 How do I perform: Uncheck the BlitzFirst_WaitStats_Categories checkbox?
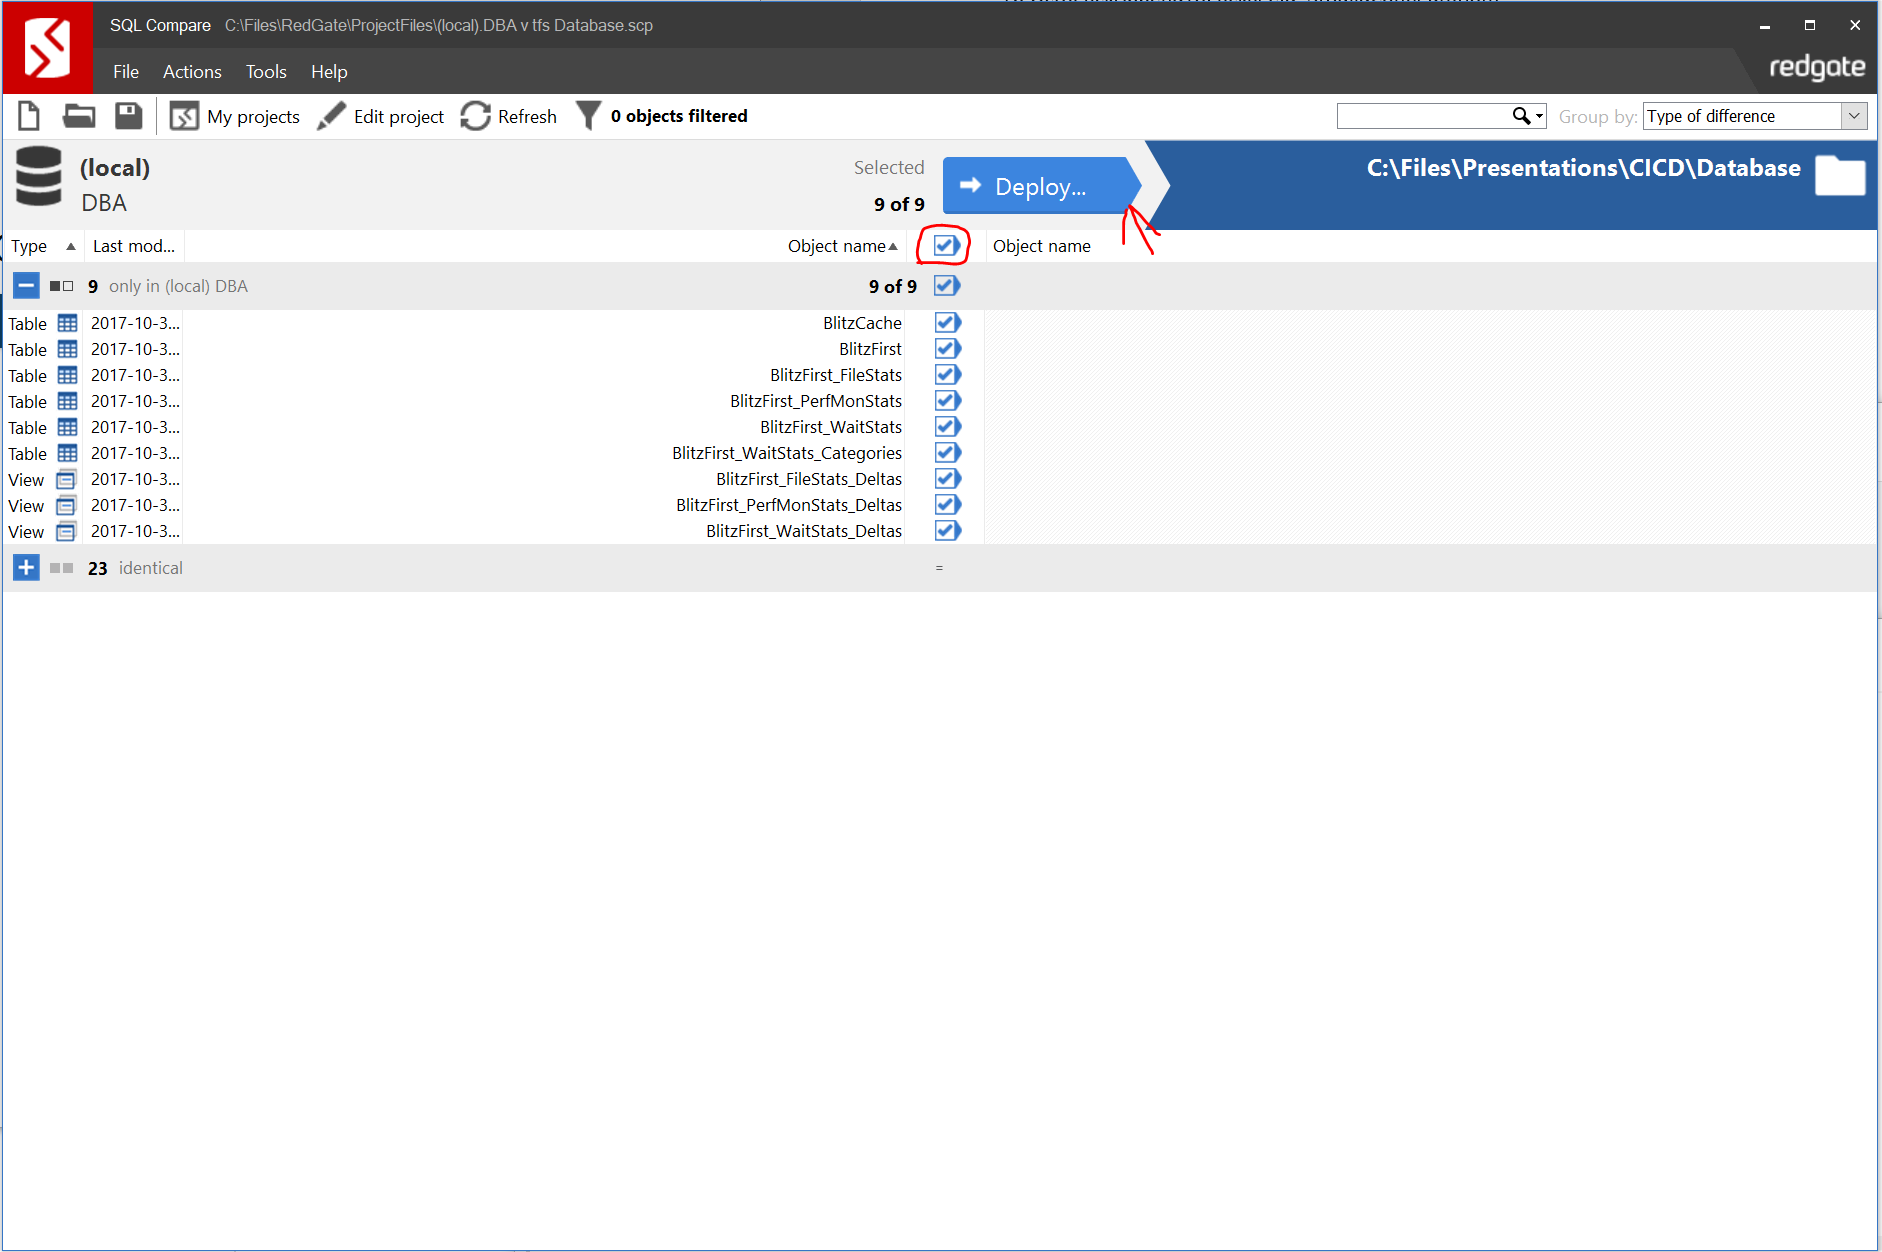click(x=947, y=453)
